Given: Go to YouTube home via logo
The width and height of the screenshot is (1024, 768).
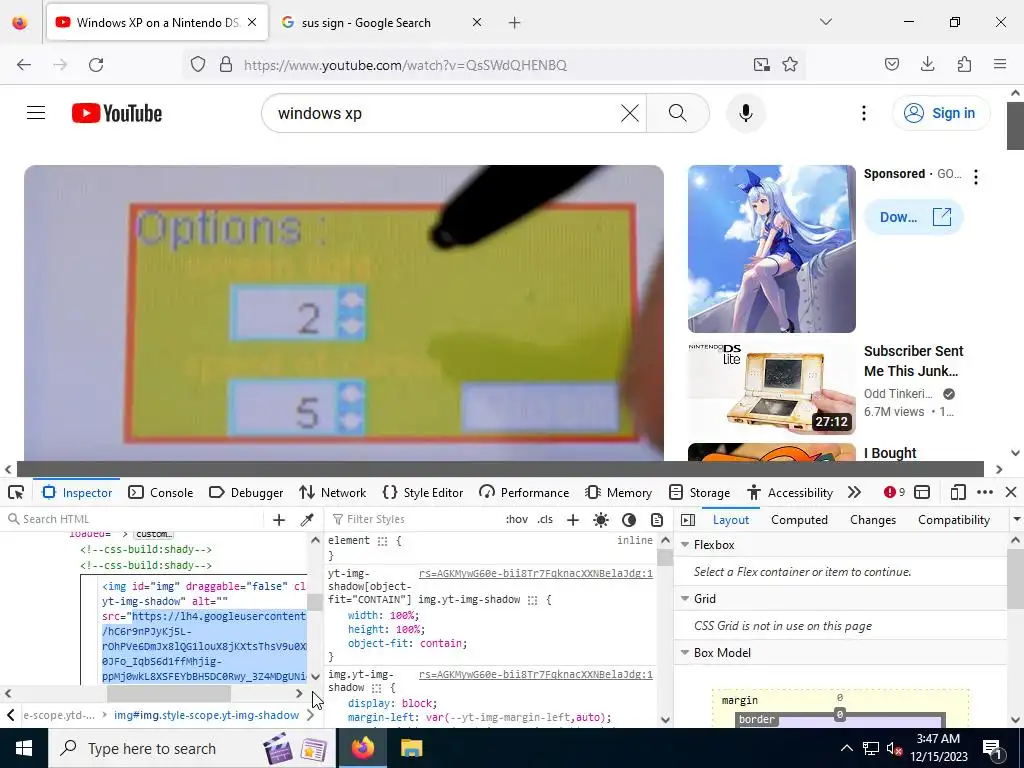Looking at the screenshot, I should tap(117, 113).
